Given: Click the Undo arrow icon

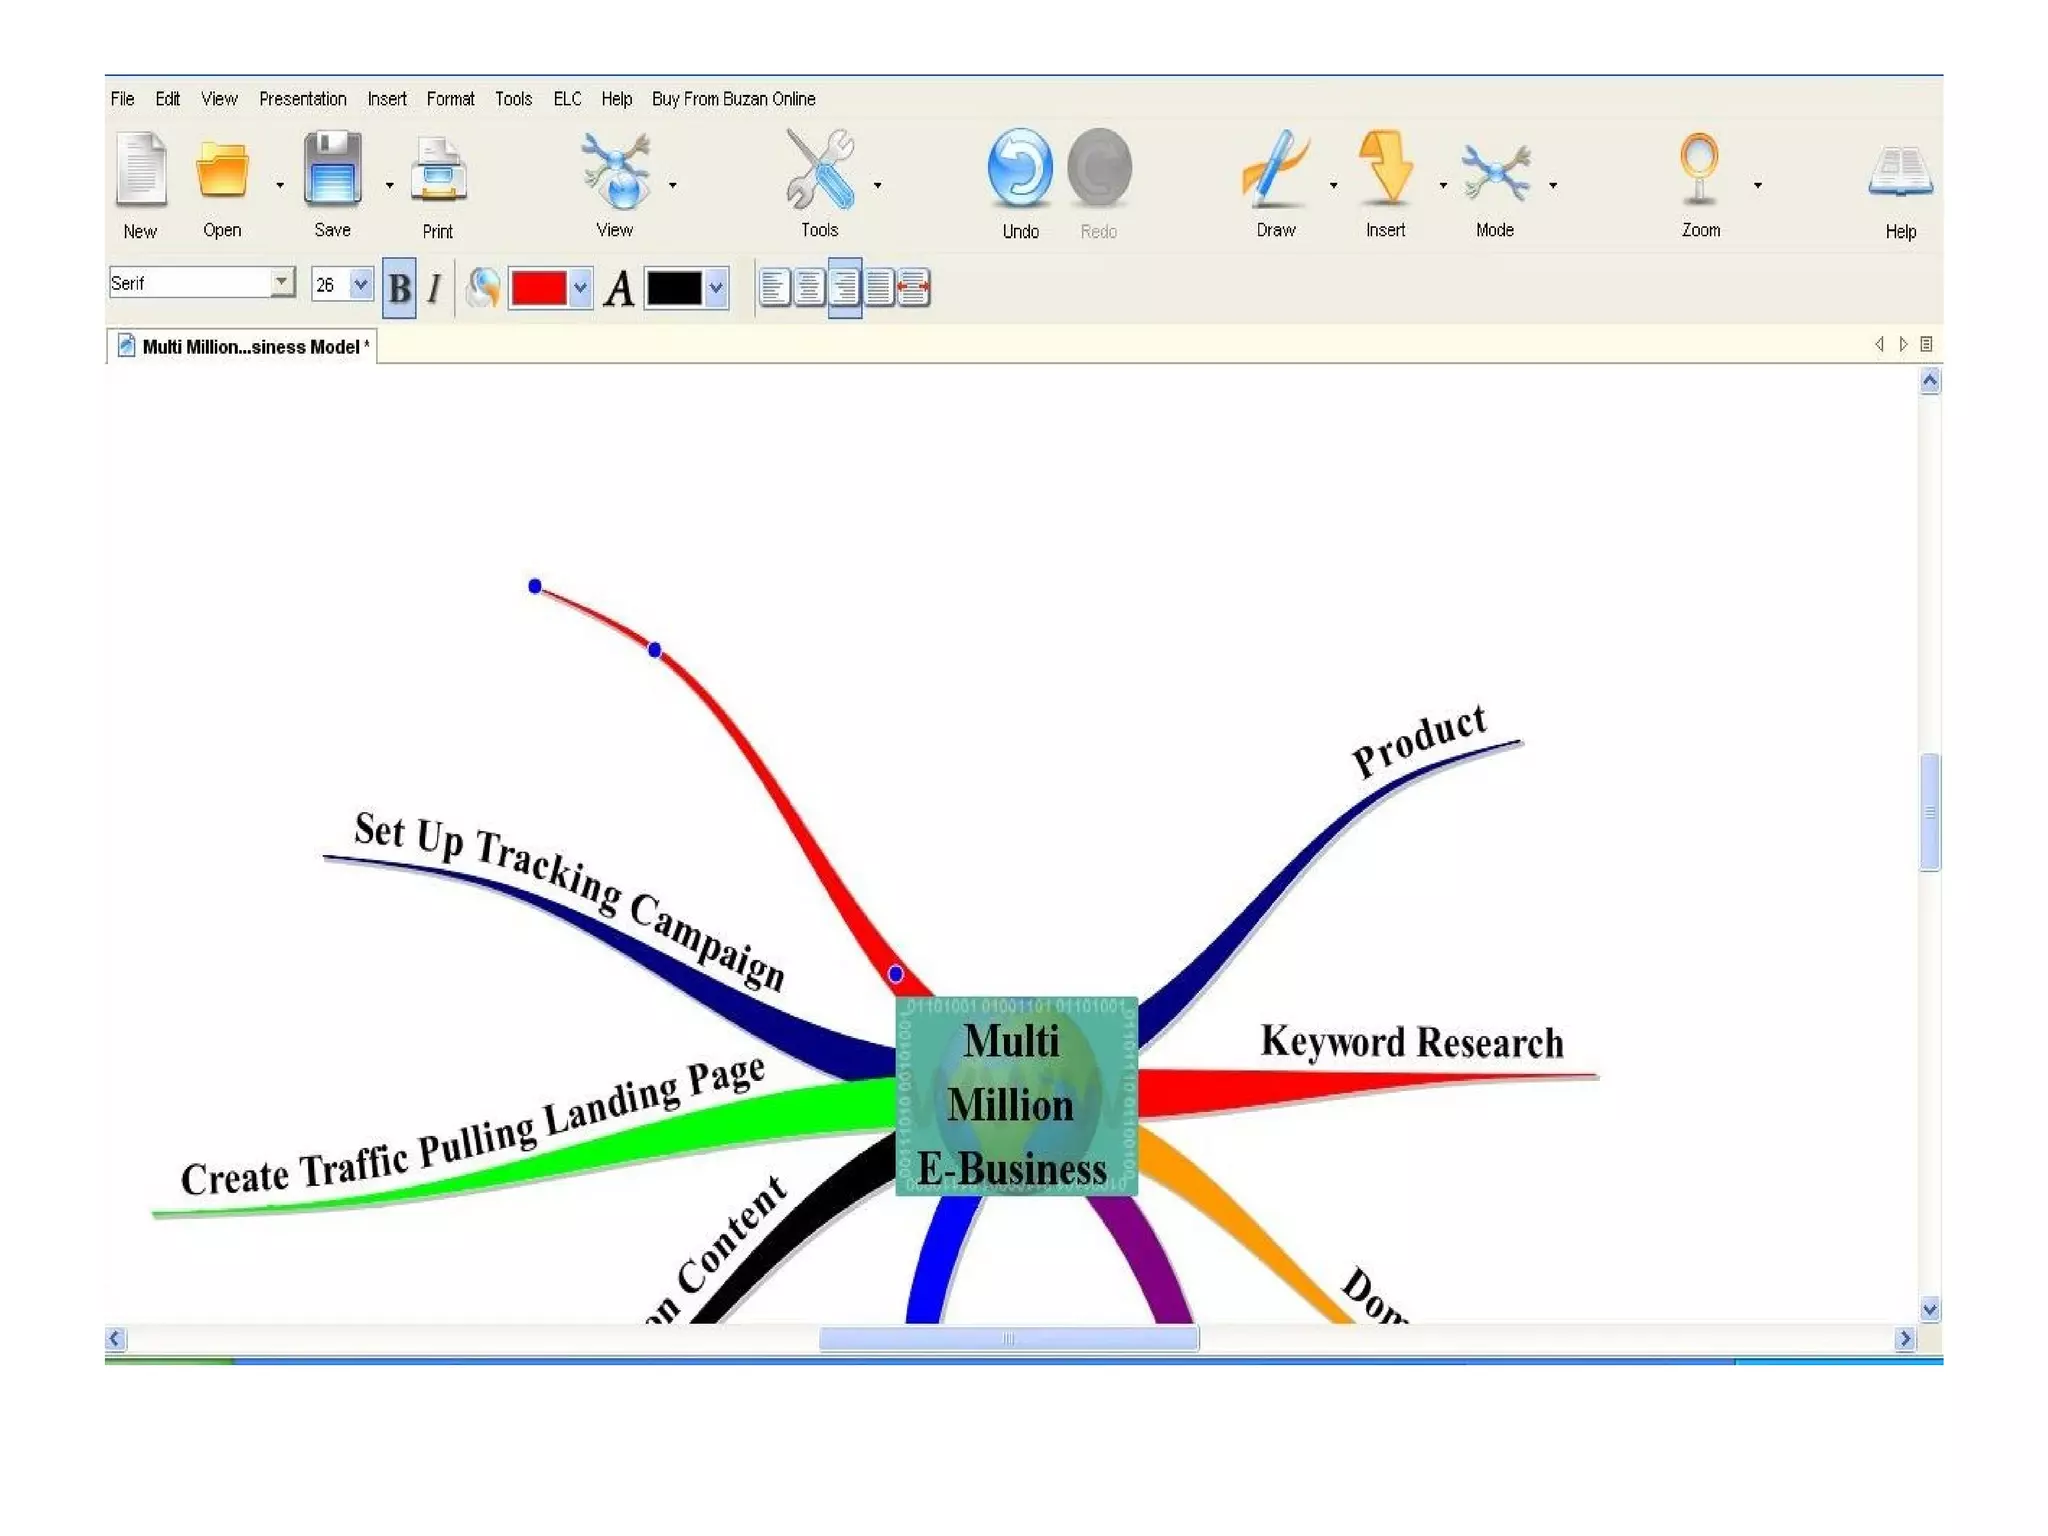Looking at the screenshot, I should 1019,168.
